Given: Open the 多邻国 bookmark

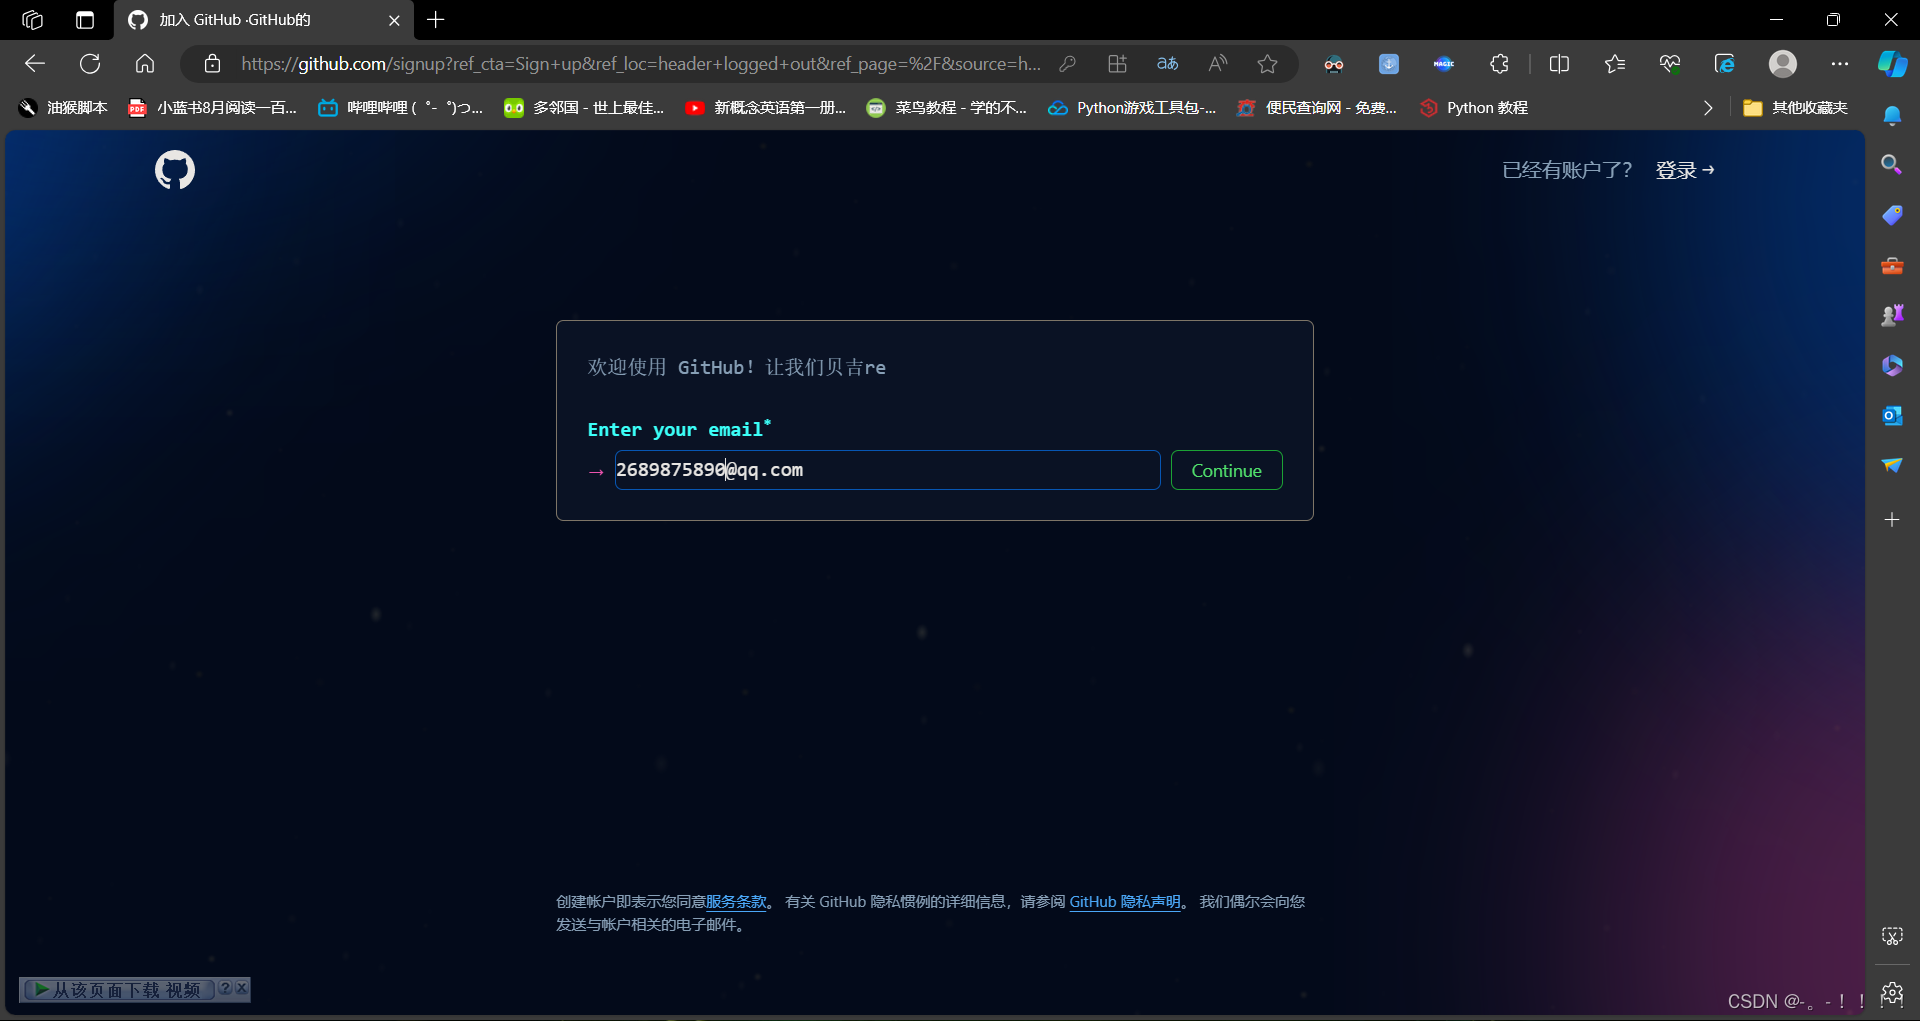Looking at the screenshot, I should click(584, 108).
